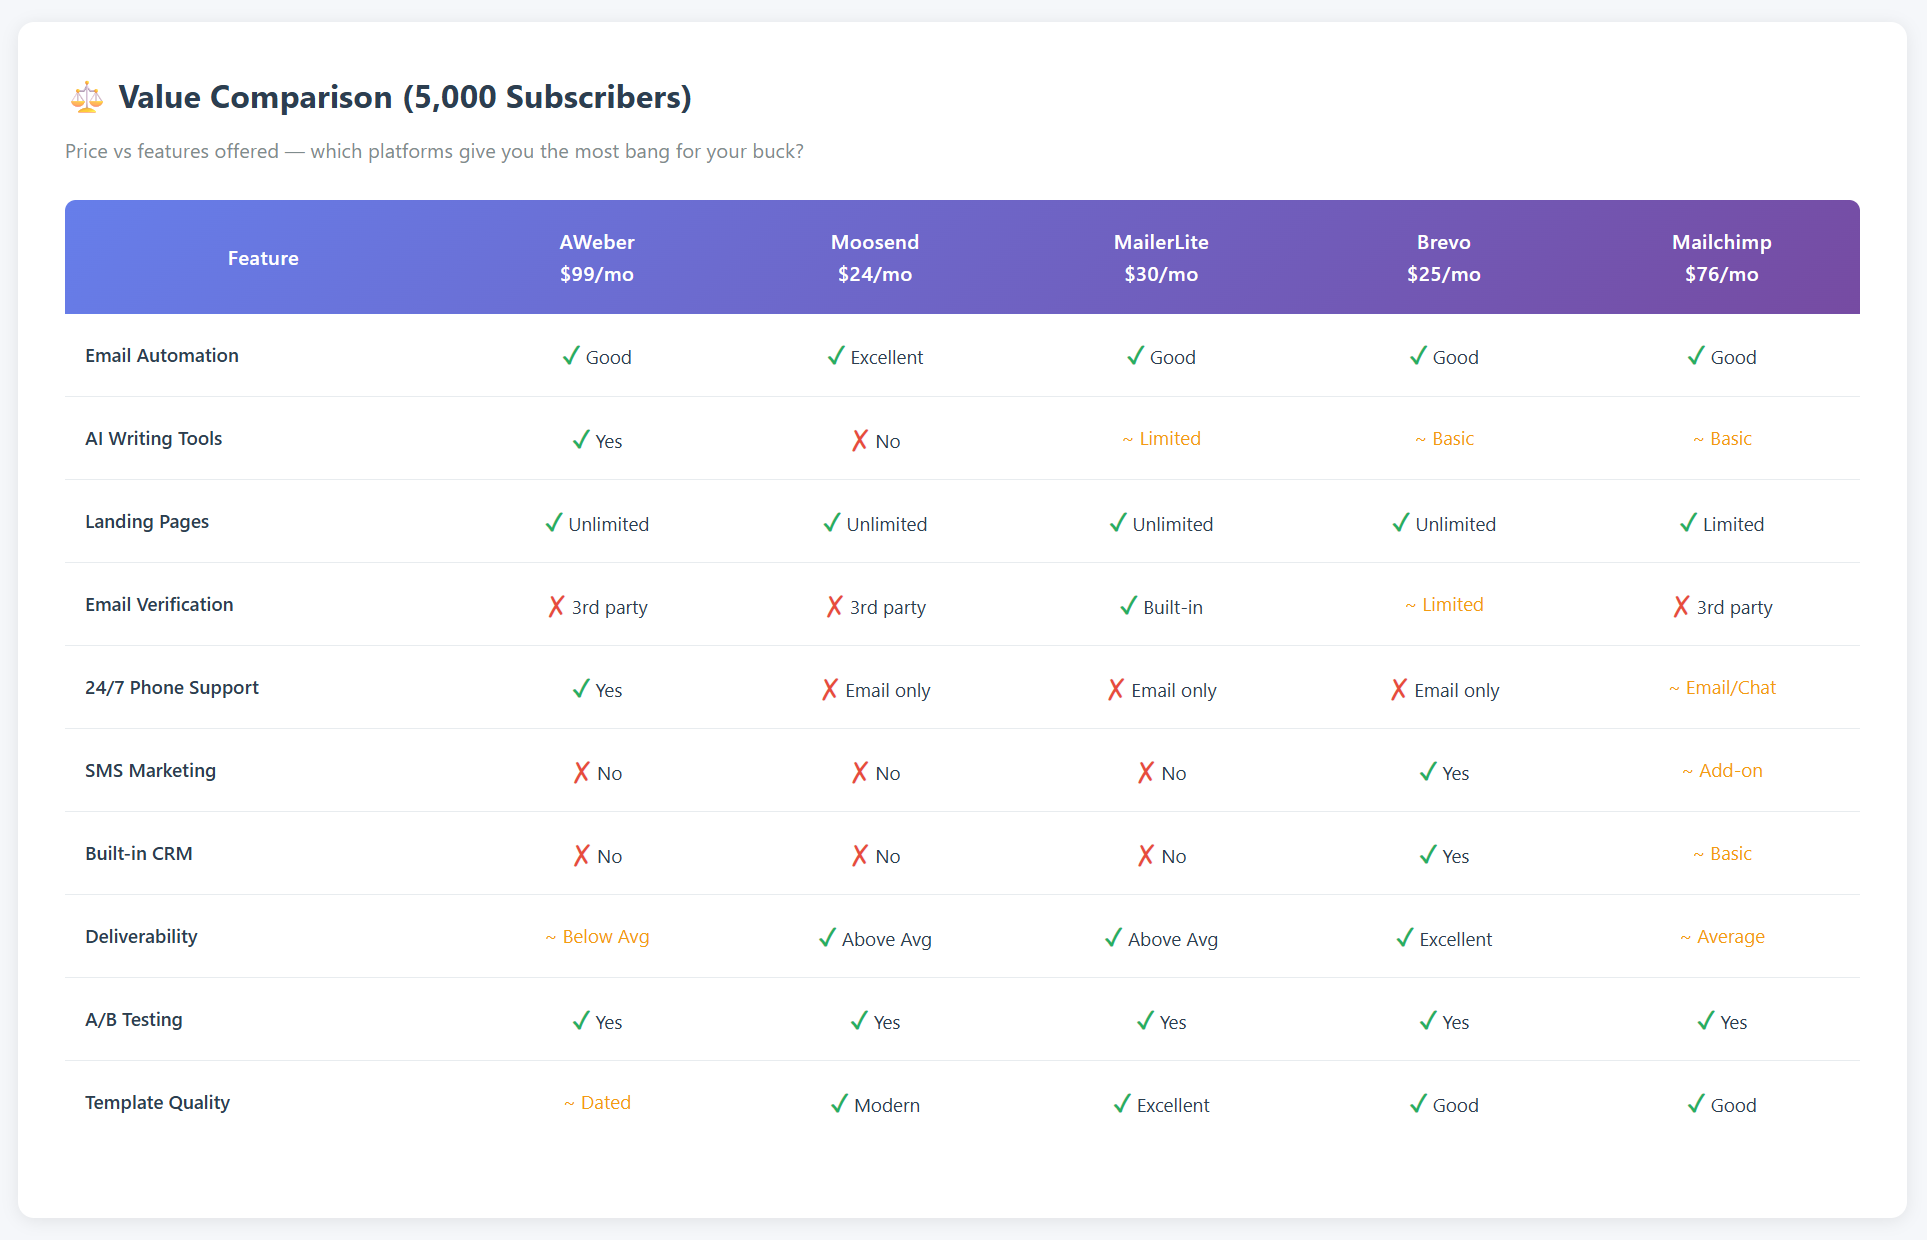Click the Email Automation row label
The image size is (1927, 1240).
pos(162,355)
